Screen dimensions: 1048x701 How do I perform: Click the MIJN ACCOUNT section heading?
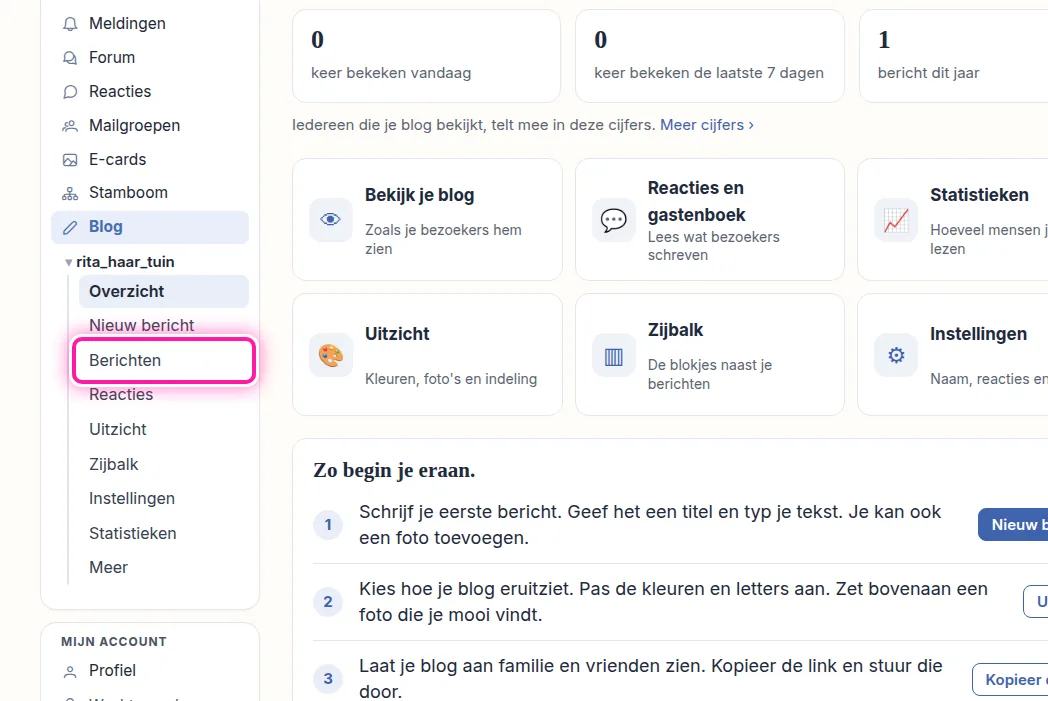114,642
